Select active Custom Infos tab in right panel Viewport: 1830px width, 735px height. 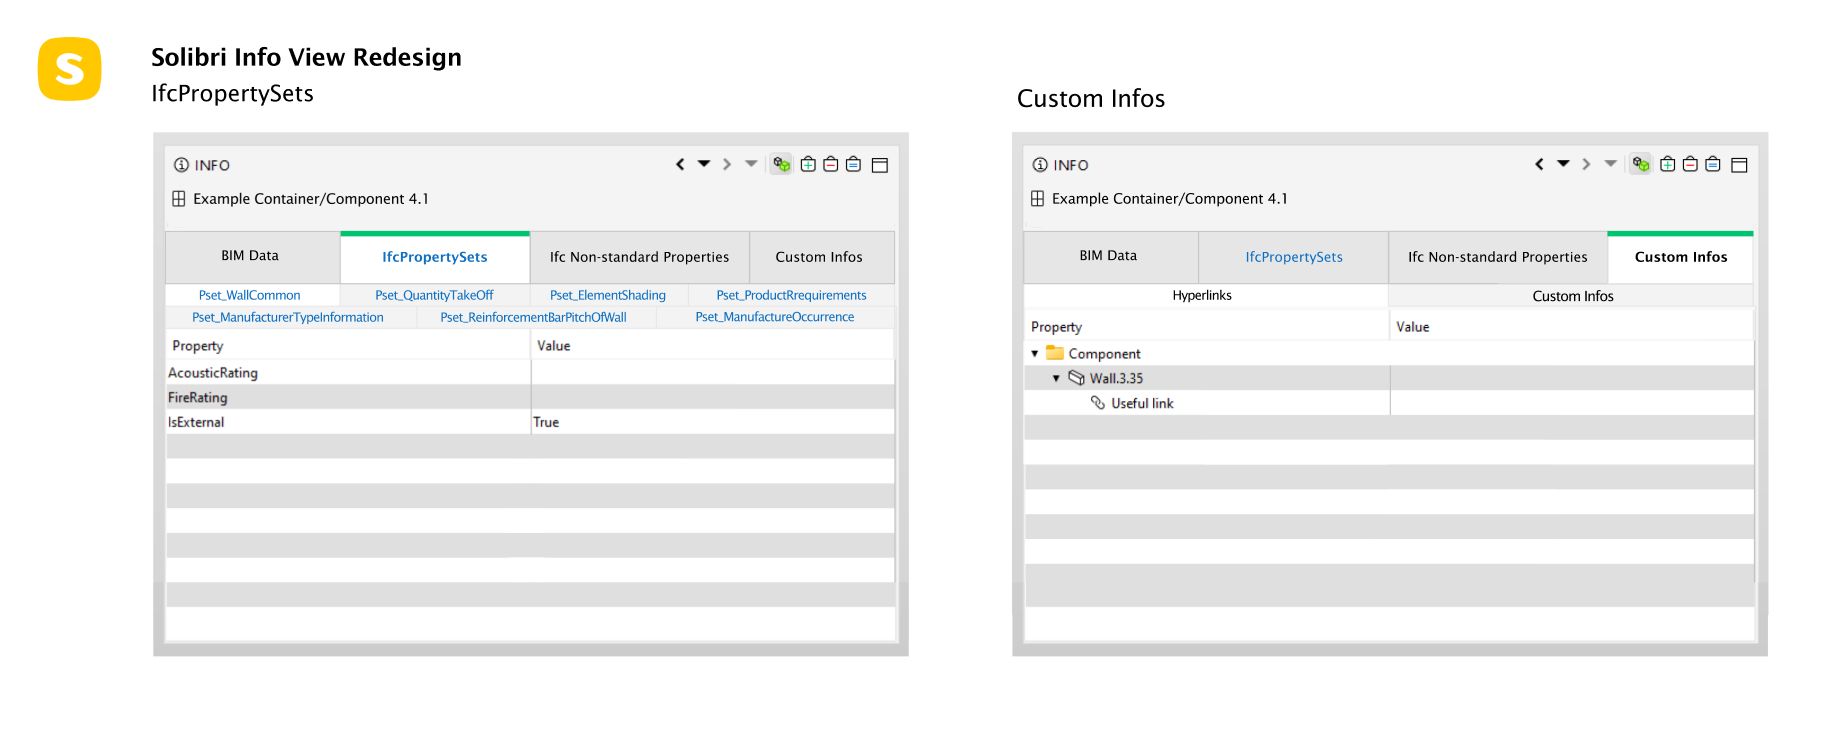pyautogui.click(x=1680, y=257)
